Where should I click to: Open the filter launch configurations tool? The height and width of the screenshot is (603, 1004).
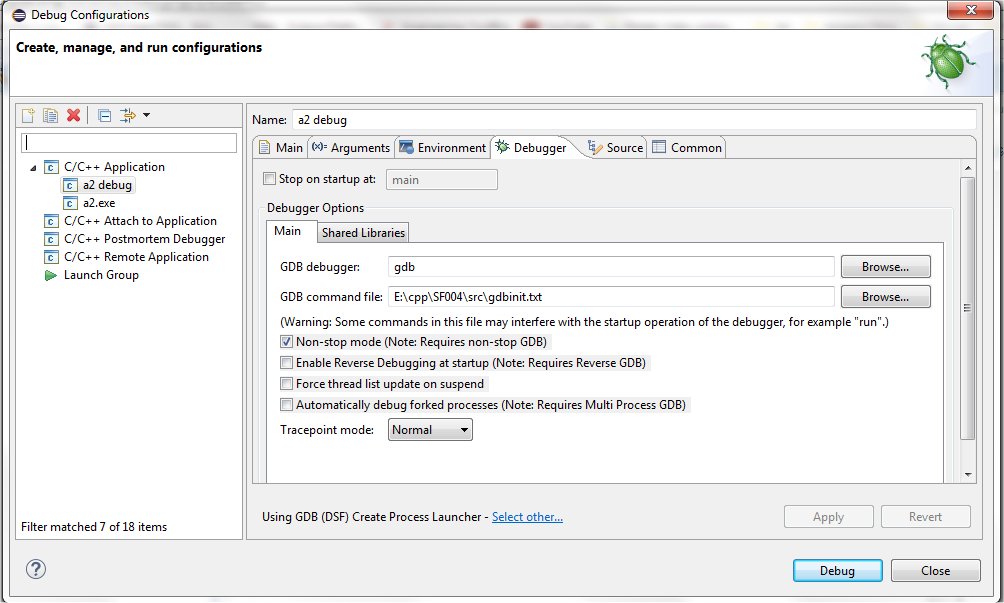126,115
